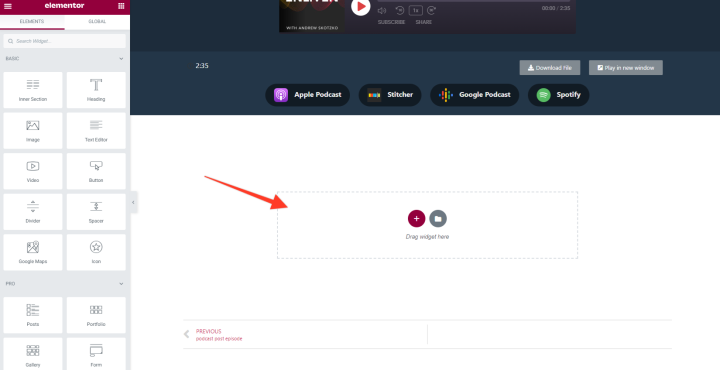Click the player volume speaker icon
The width and height of the screenshot is (720, 370).
(382, 10)
